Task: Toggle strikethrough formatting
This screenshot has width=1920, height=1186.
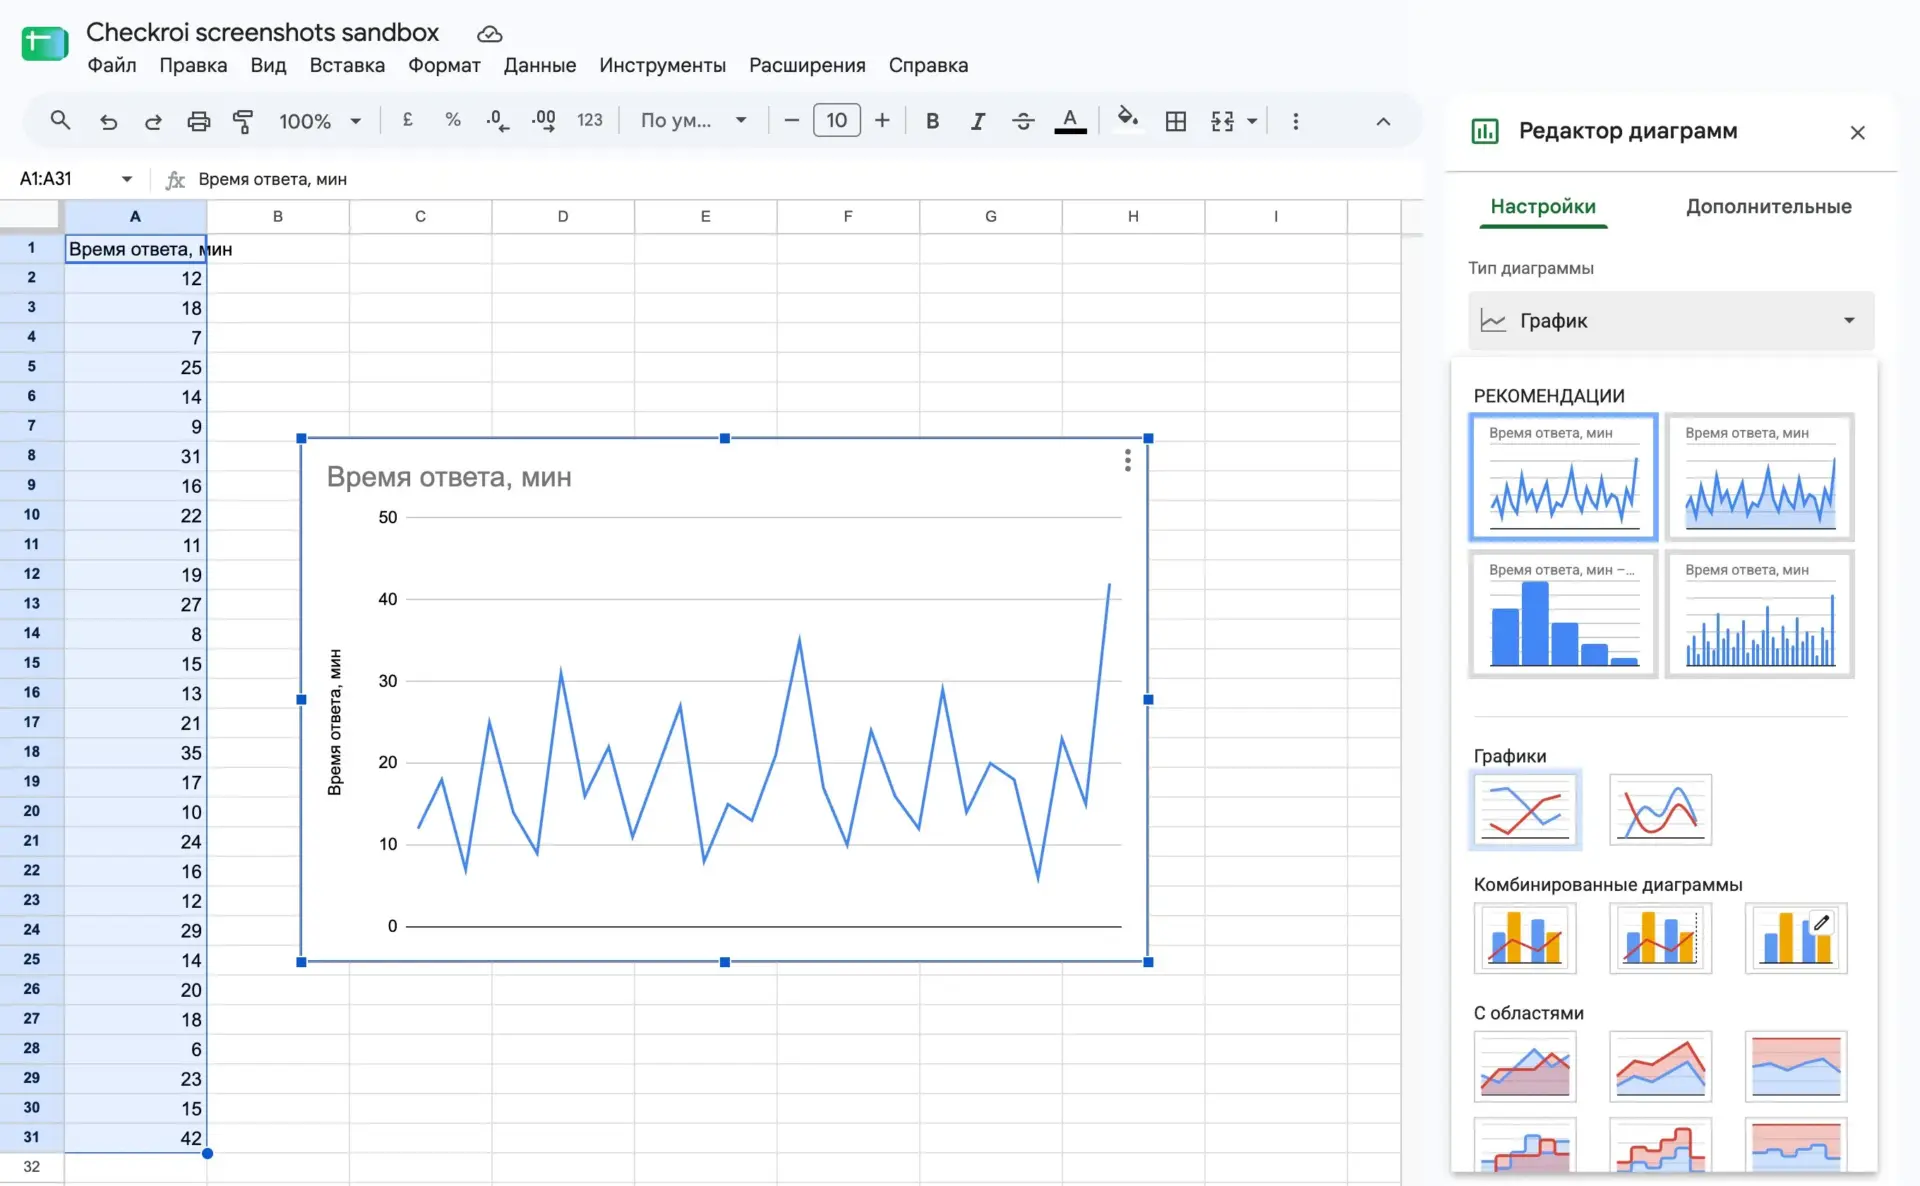Action: coord(1023,121)
